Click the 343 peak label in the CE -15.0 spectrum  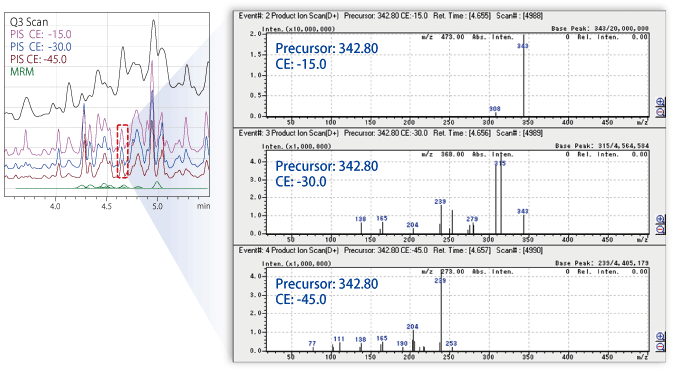coord(523,46)
